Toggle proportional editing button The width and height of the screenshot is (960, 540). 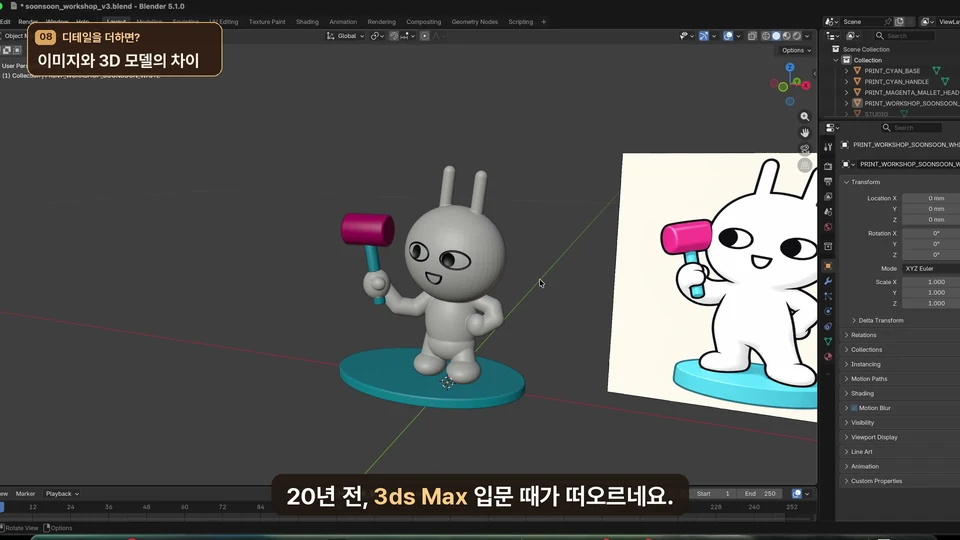[424, 36]
